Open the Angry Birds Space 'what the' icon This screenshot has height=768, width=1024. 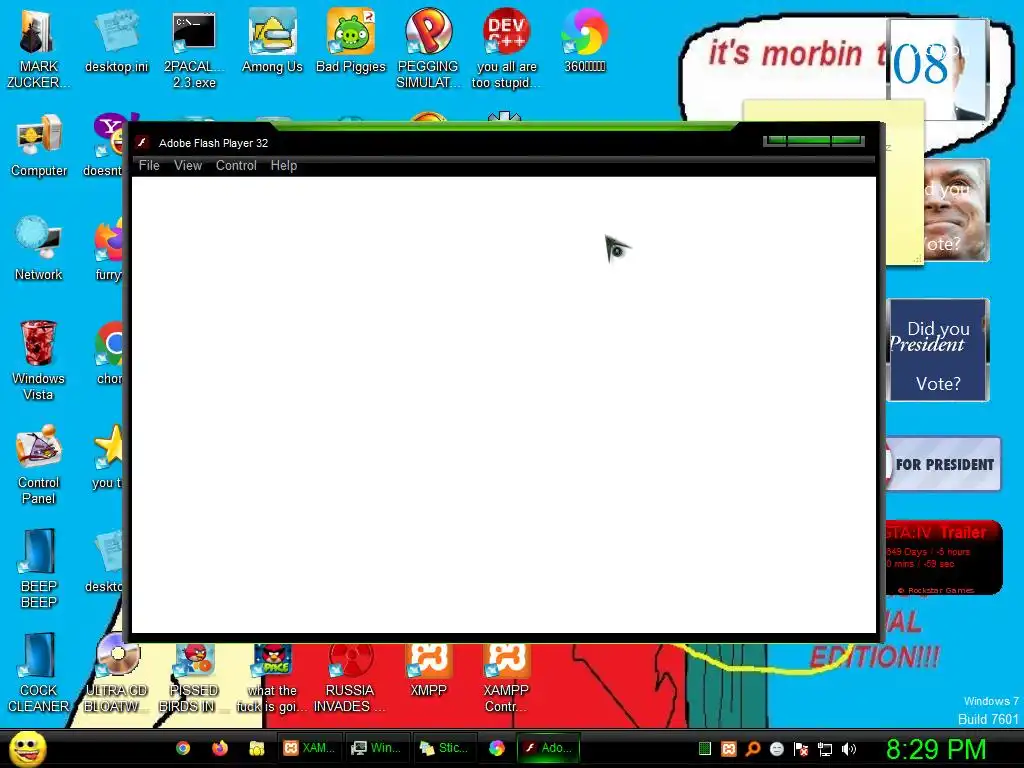[x=272, y=678]
